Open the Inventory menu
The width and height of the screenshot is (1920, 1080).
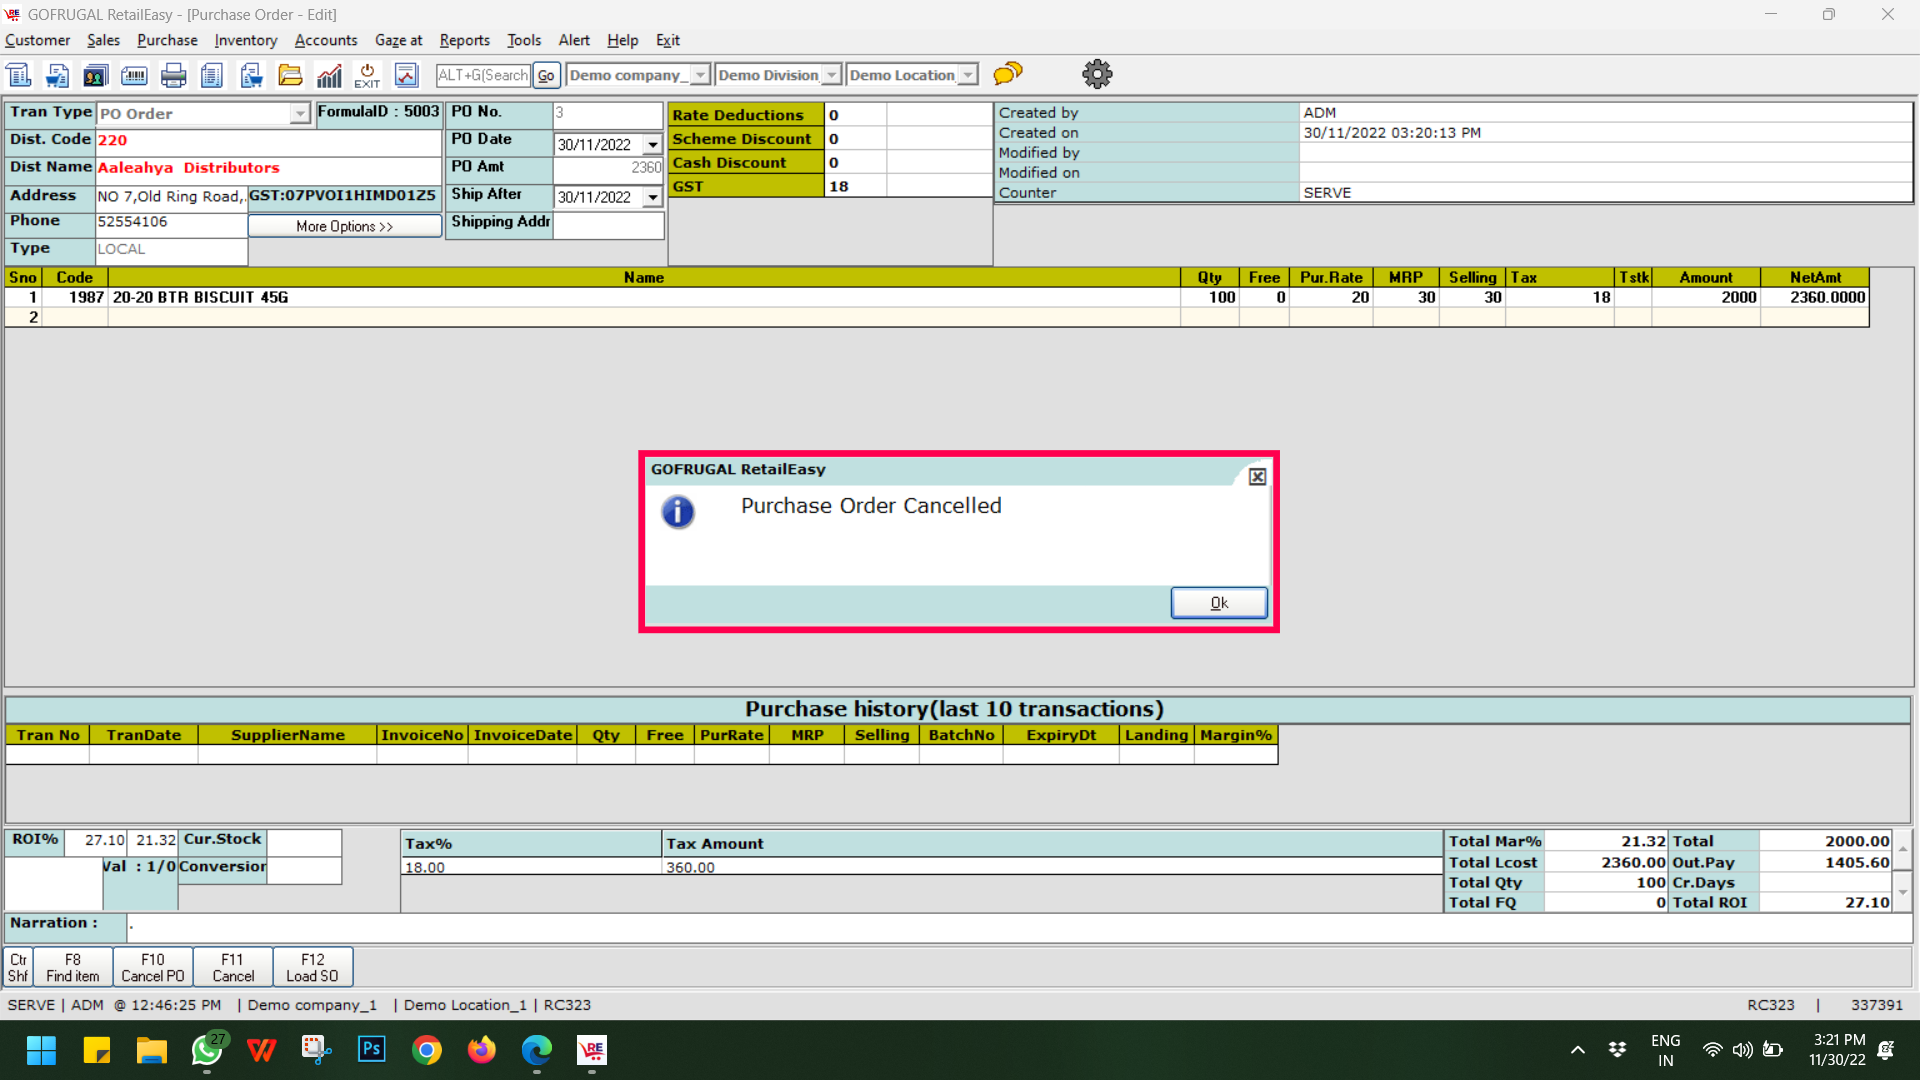coord(245,40)
